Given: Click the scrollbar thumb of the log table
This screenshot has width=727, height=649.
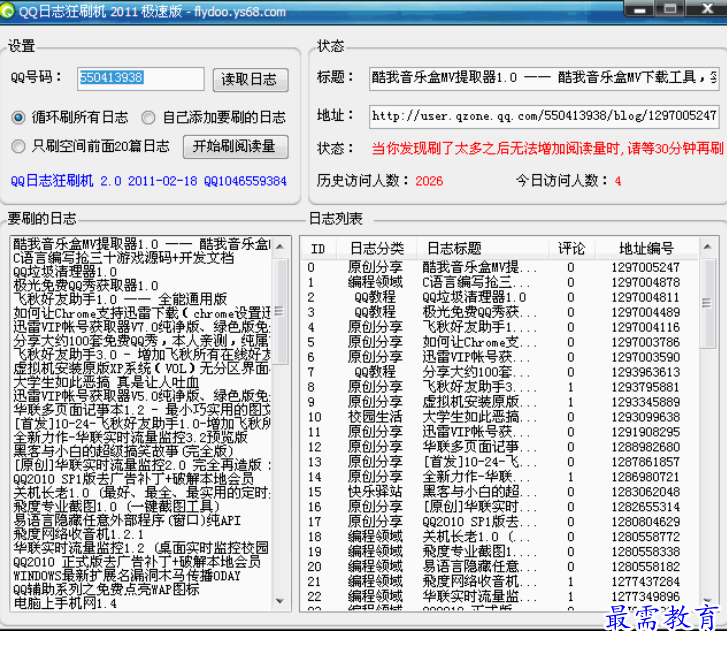Looking at the screenshot, I should coord(707,303).
